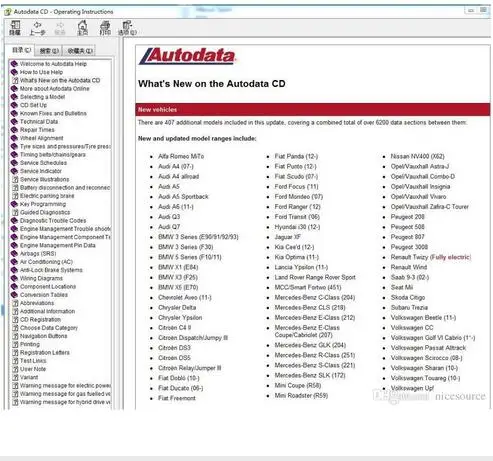This screenshot has width=493, height=461.
Task: Select Tyre sizes and pressures topic
Action: 65,146
